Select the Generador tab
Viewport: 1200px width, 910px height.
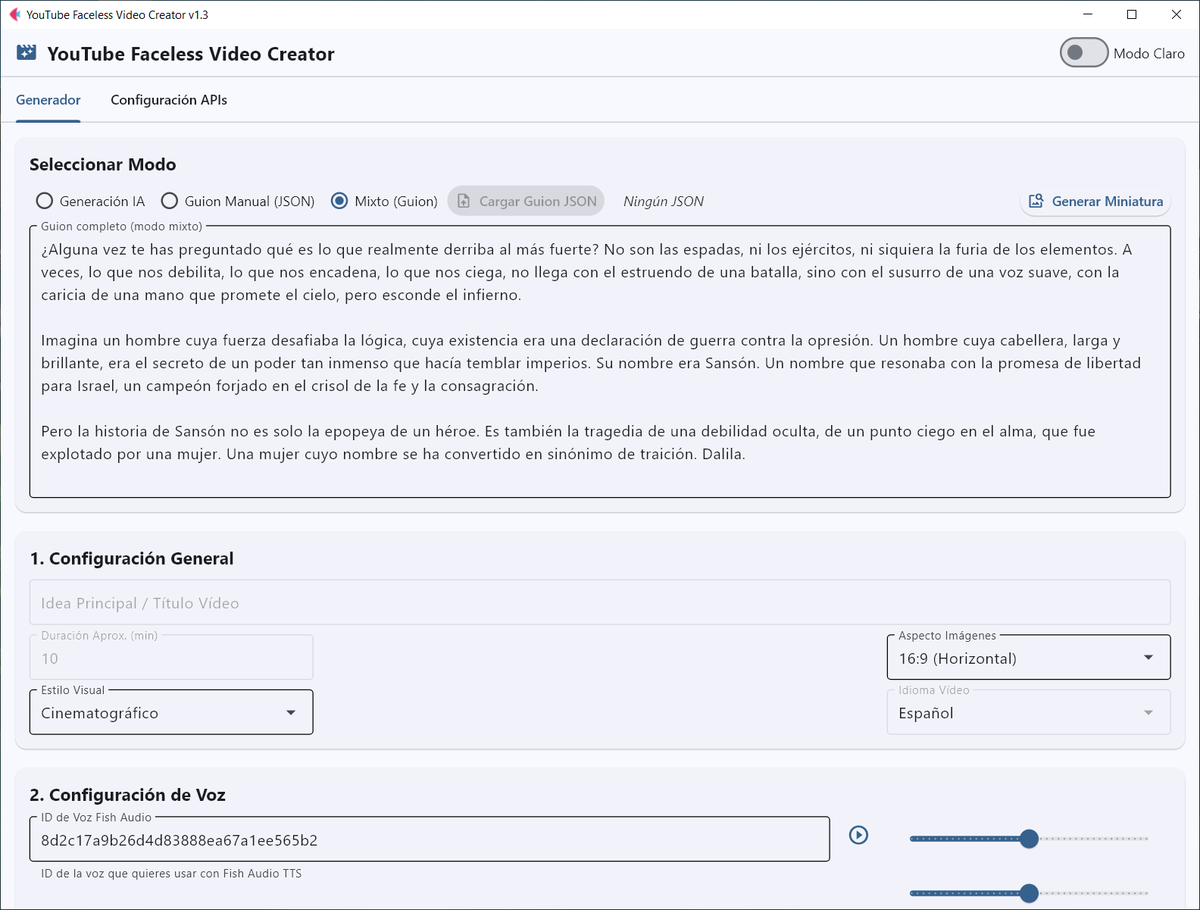48,100
